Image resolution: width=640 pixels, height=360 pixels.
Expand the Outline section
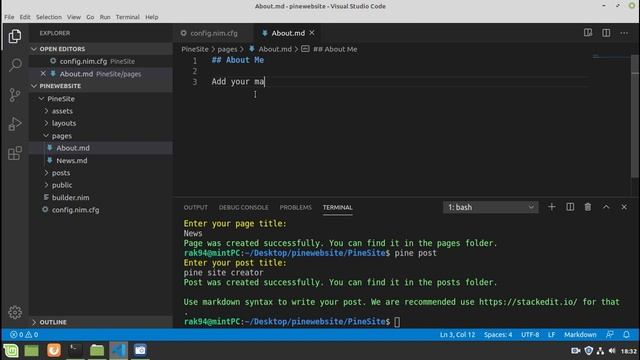pos(100,322)
